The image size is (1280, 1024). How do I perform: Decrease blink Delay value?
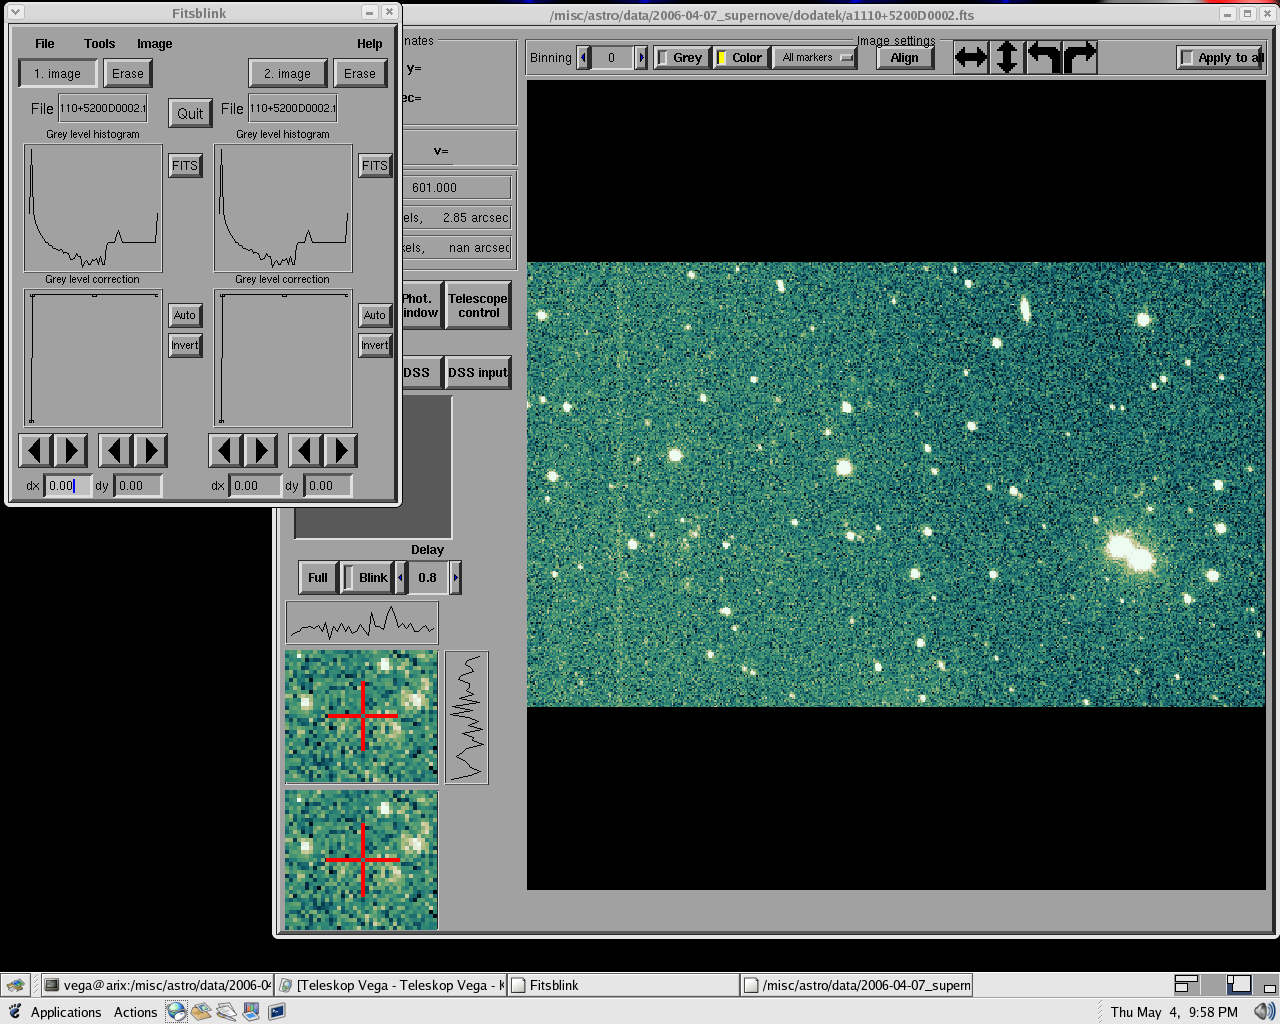(401, 578)
